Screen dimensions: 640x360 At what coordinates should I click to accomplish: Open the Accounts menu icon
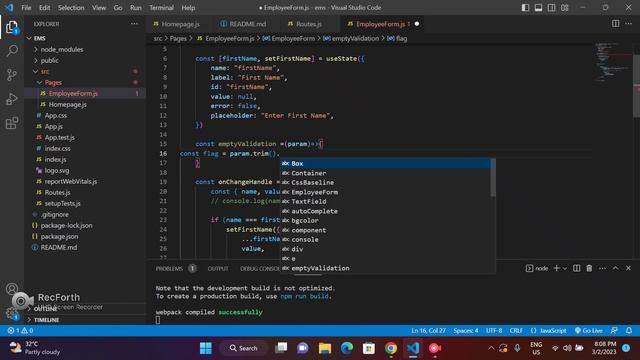12,289
